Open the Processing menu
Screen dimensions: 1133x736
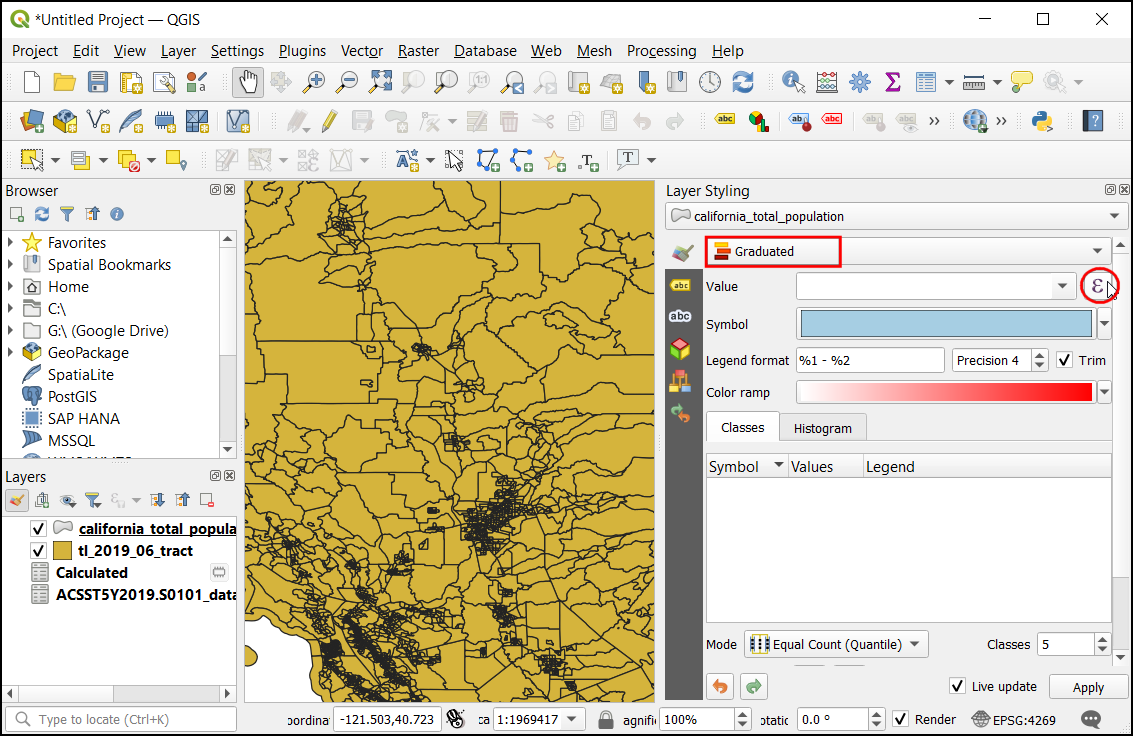pos(661,51)
